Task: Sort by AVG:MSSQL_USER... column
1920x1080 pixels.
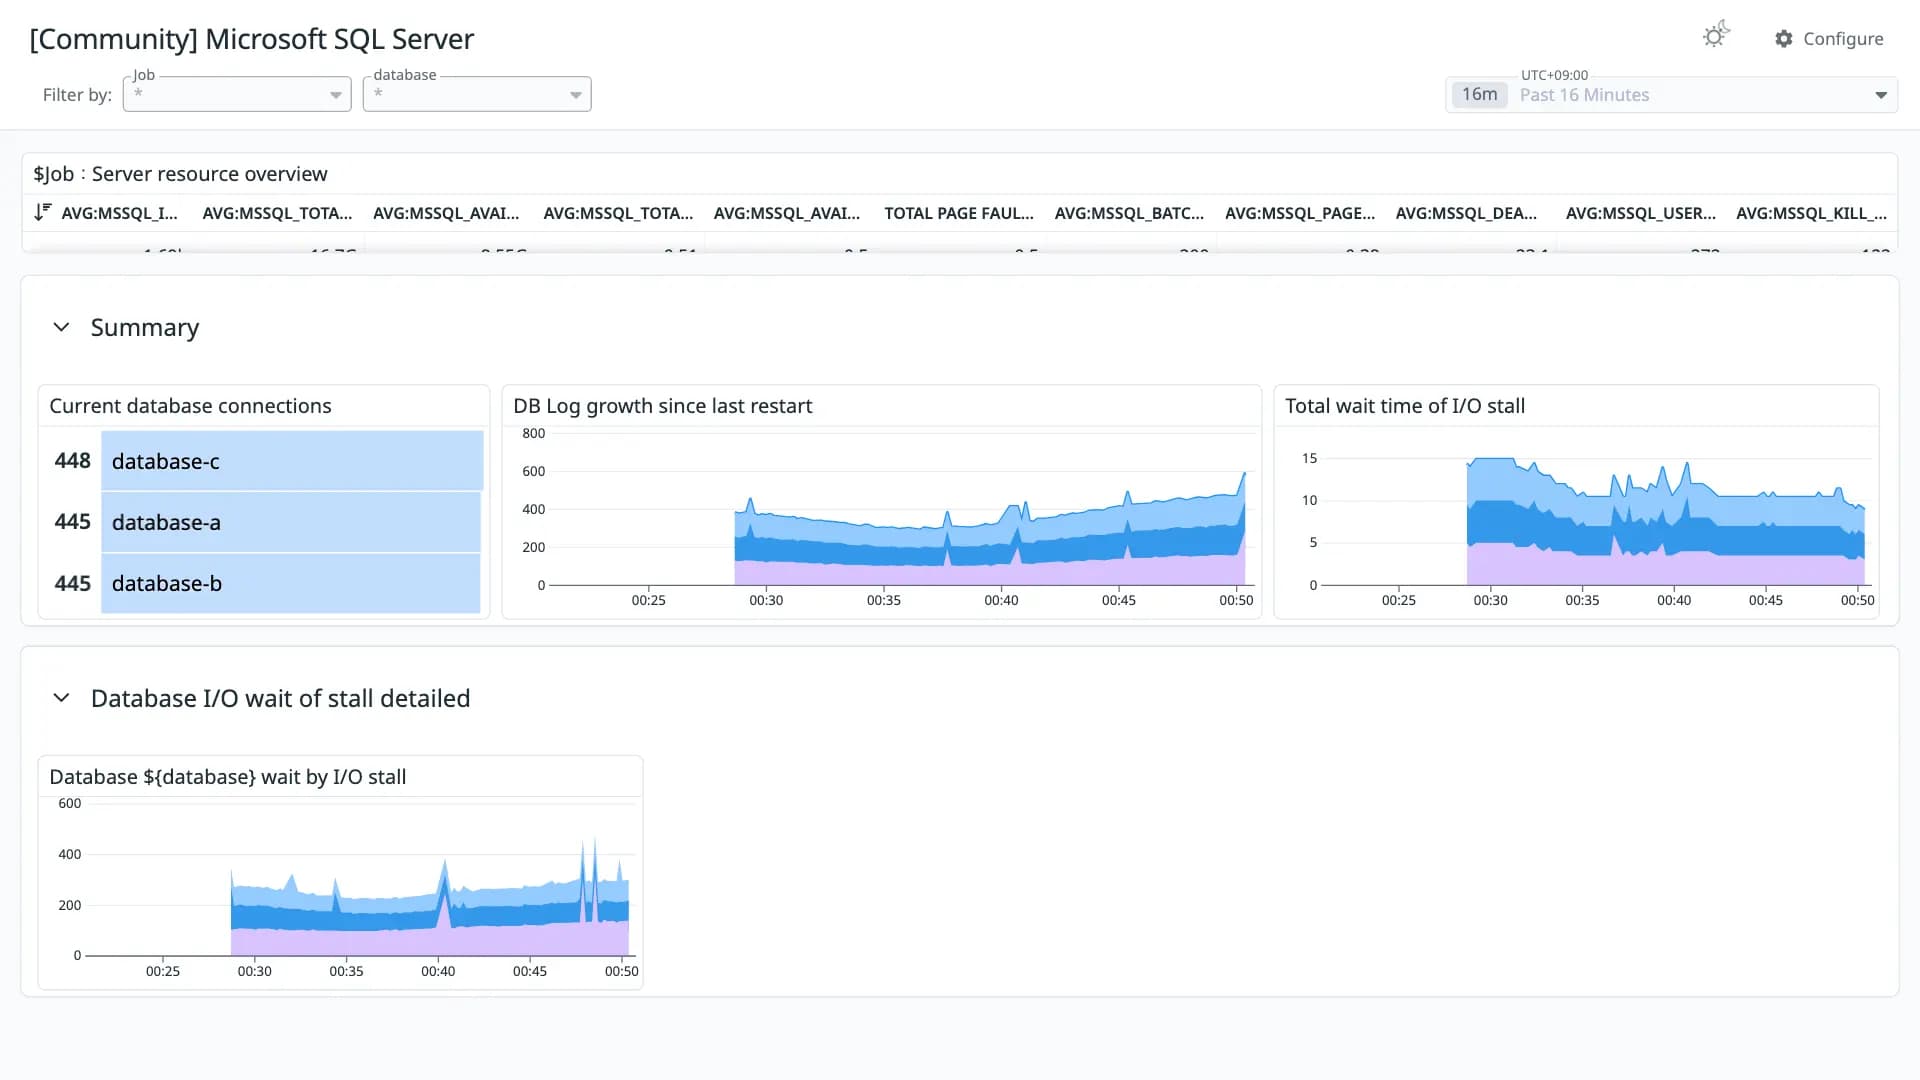Action: point(1641,213)
